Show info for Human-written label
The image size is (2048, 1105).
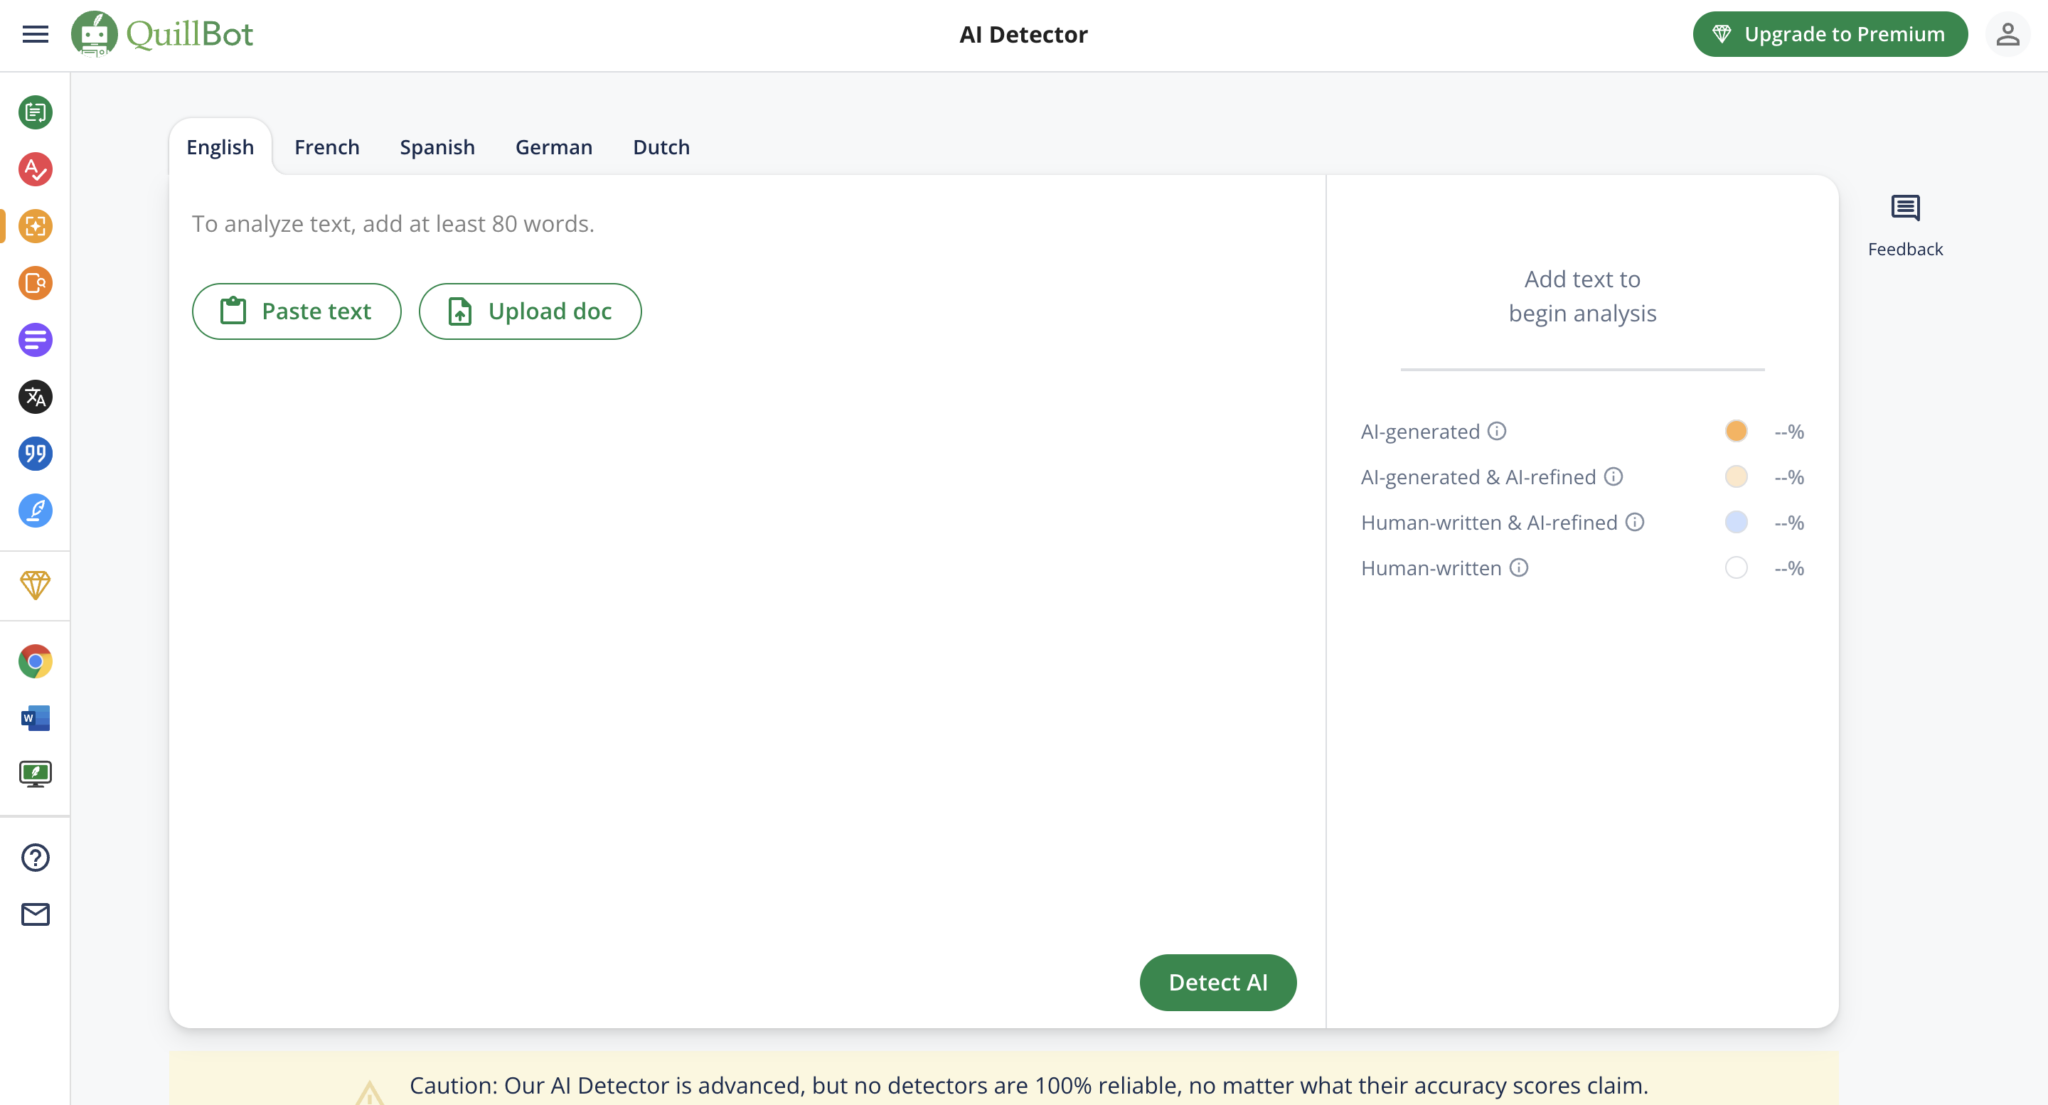tap(1519, 568)
